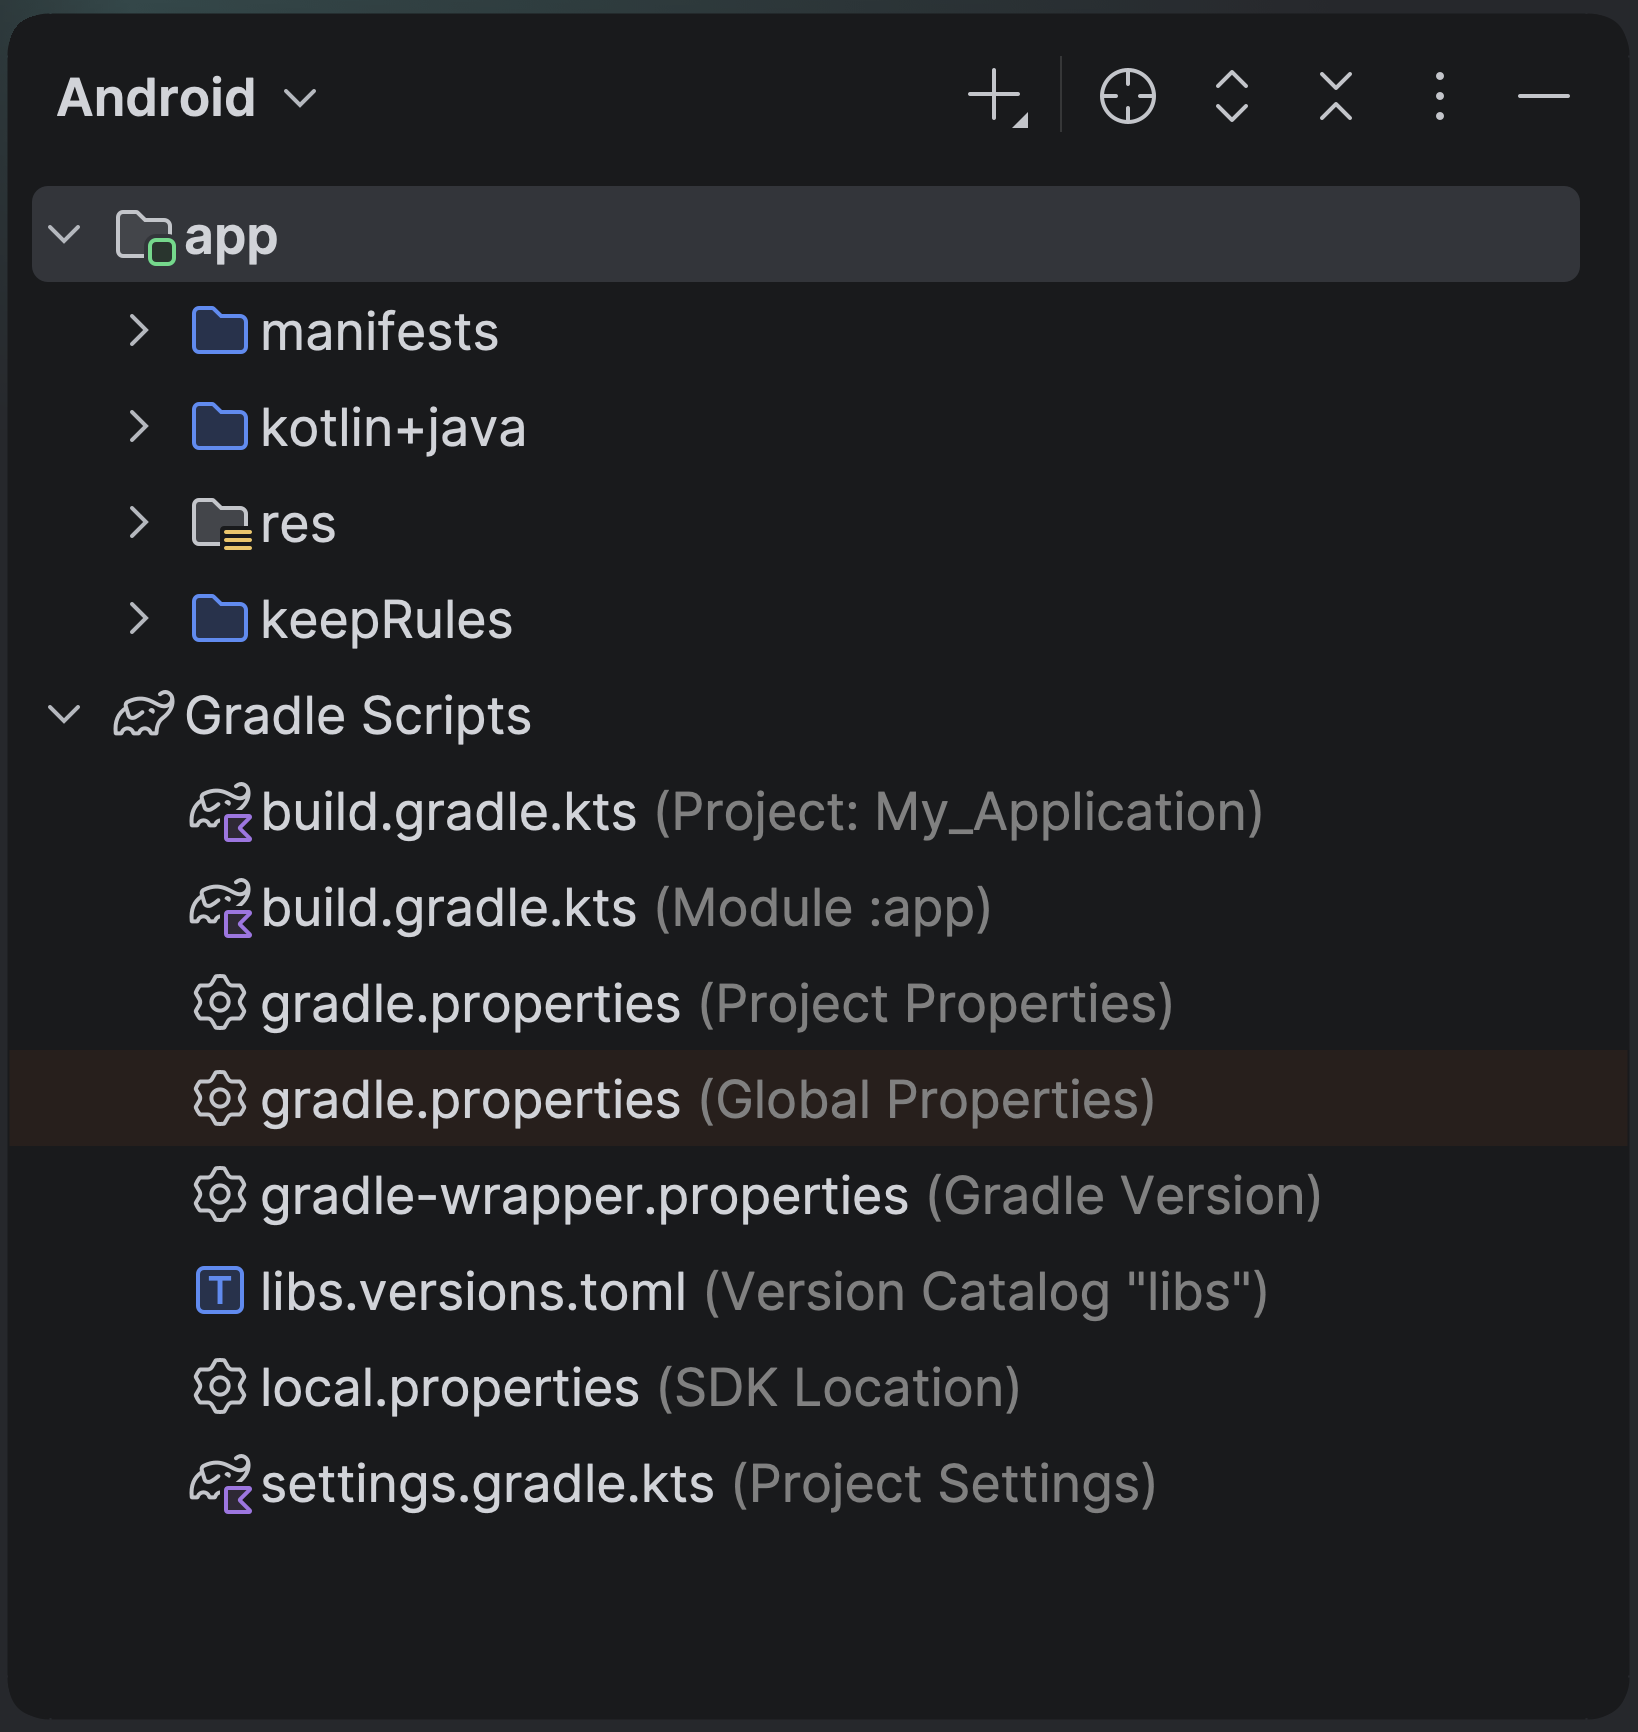Viewport: 1638px width, 1732px height.
Task: Collapse the Gradle Scripts chevron
Action: click(65, 715)
